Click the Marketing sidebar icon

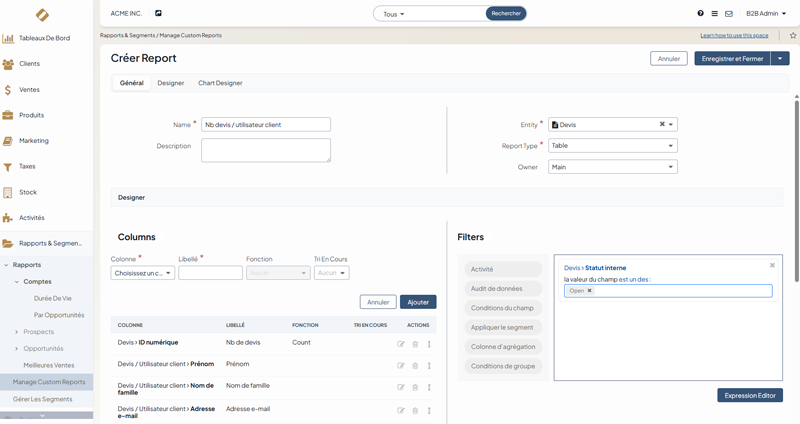tap(8, 141)
